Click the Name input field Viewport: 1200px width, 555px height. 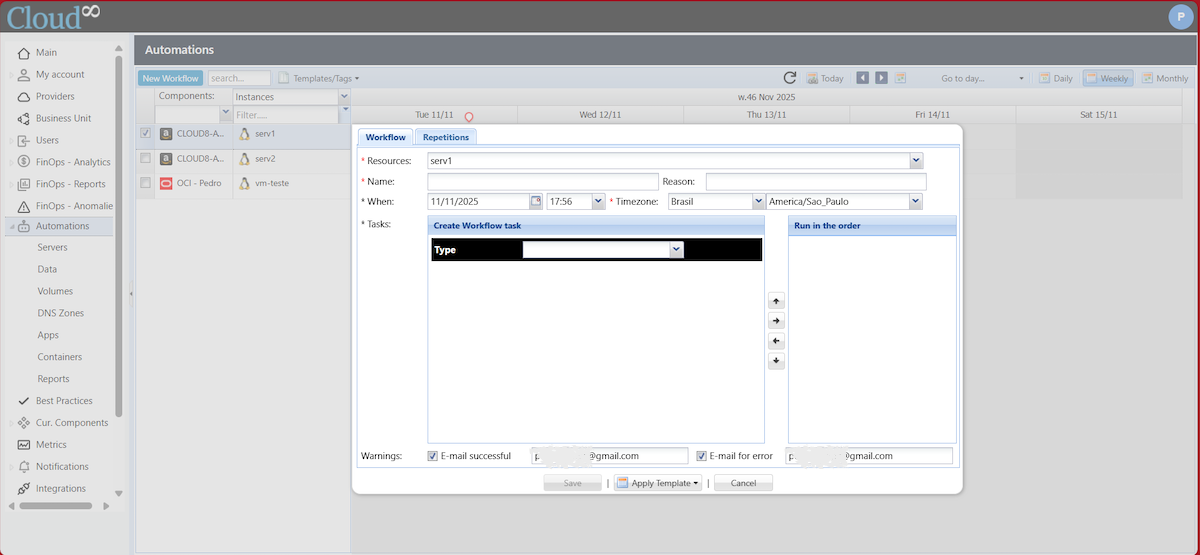(x=543, y=181)
